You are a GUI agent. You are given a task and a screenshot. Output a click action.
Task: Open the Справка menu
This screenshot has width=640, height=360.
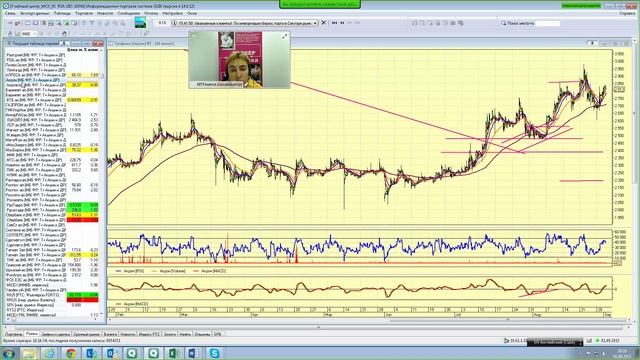coord(627,13)
